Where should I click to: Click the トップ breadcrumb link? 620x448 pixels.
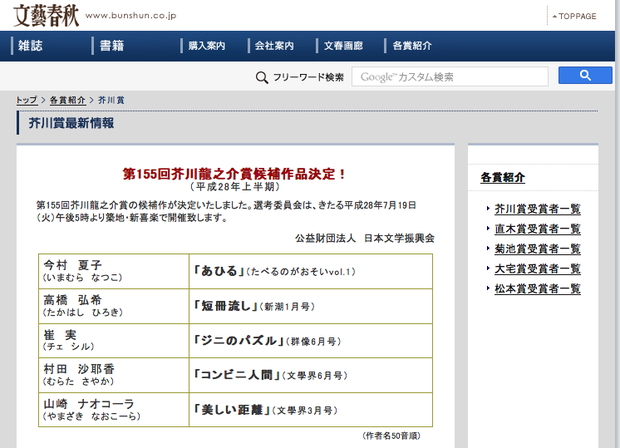point(26,100)
